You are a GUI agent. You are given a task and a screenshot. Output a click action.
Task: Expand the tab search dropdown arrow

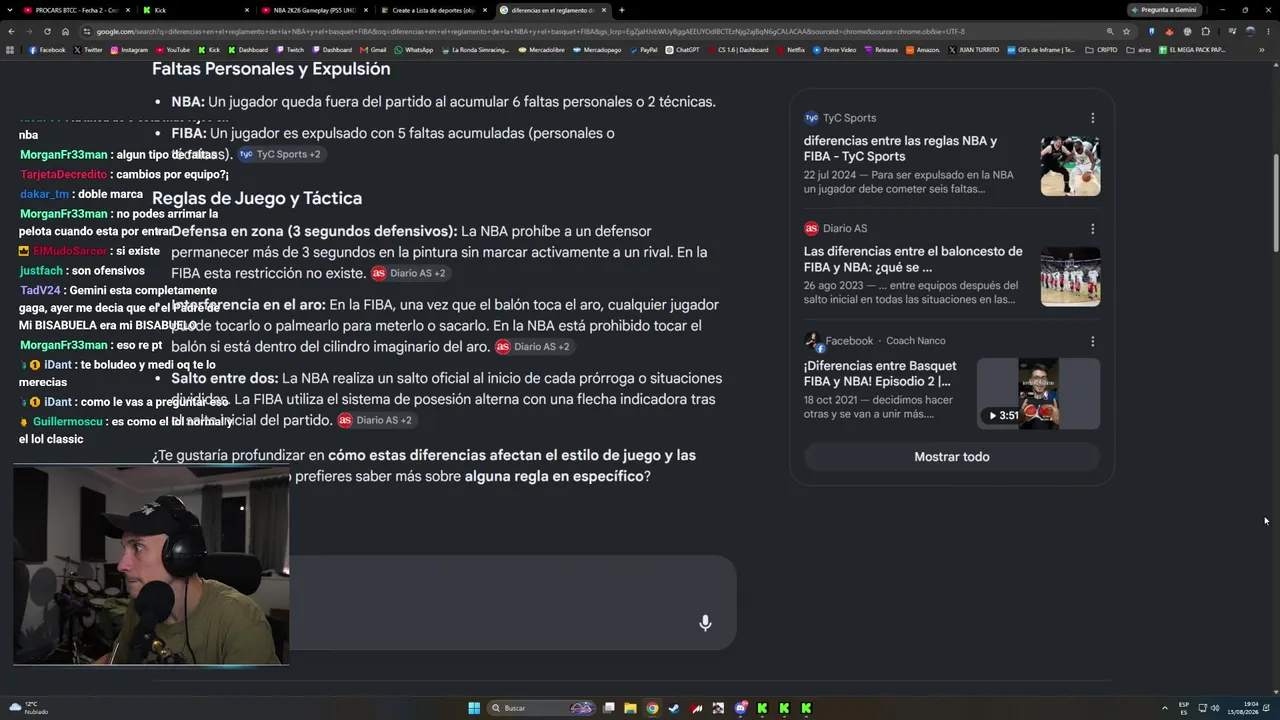point(10,10)
